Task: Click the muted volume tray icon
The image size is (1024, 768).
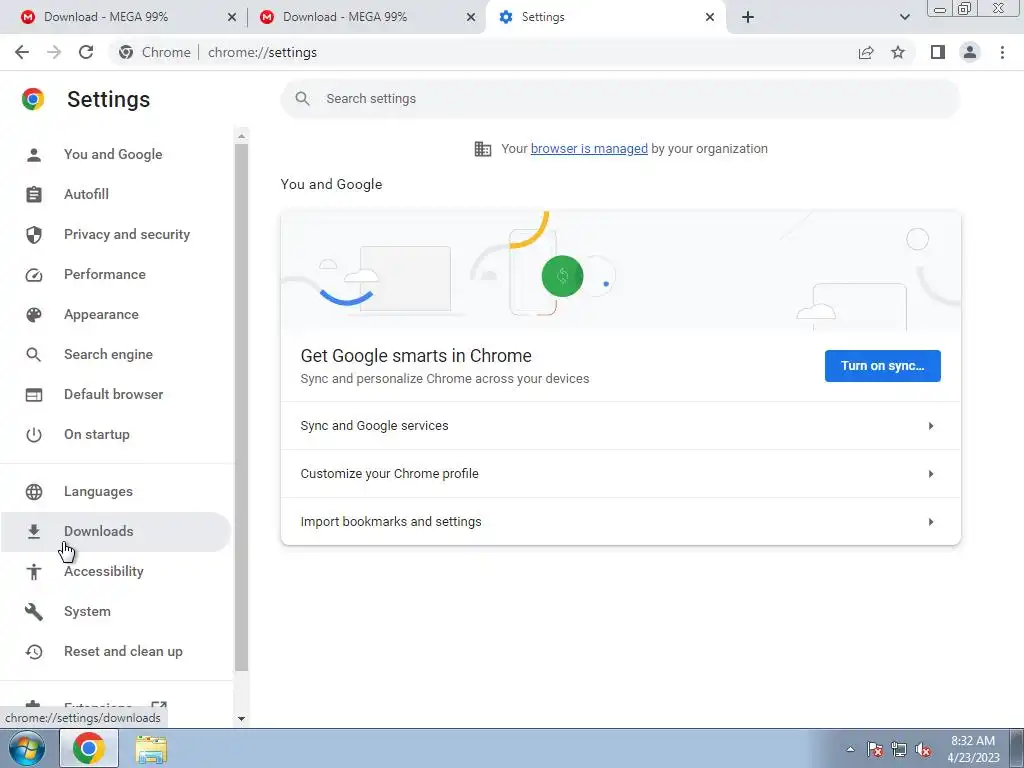Action: point(923,750)
